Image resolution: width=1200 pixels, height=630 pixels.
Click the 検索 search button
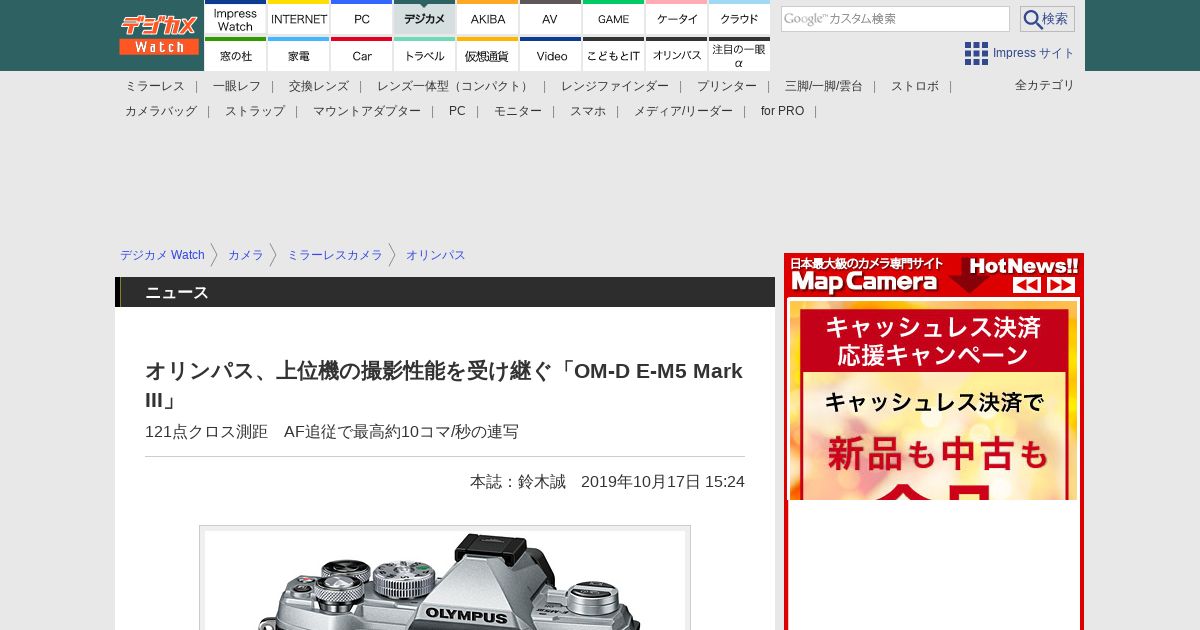[1047, 19]
